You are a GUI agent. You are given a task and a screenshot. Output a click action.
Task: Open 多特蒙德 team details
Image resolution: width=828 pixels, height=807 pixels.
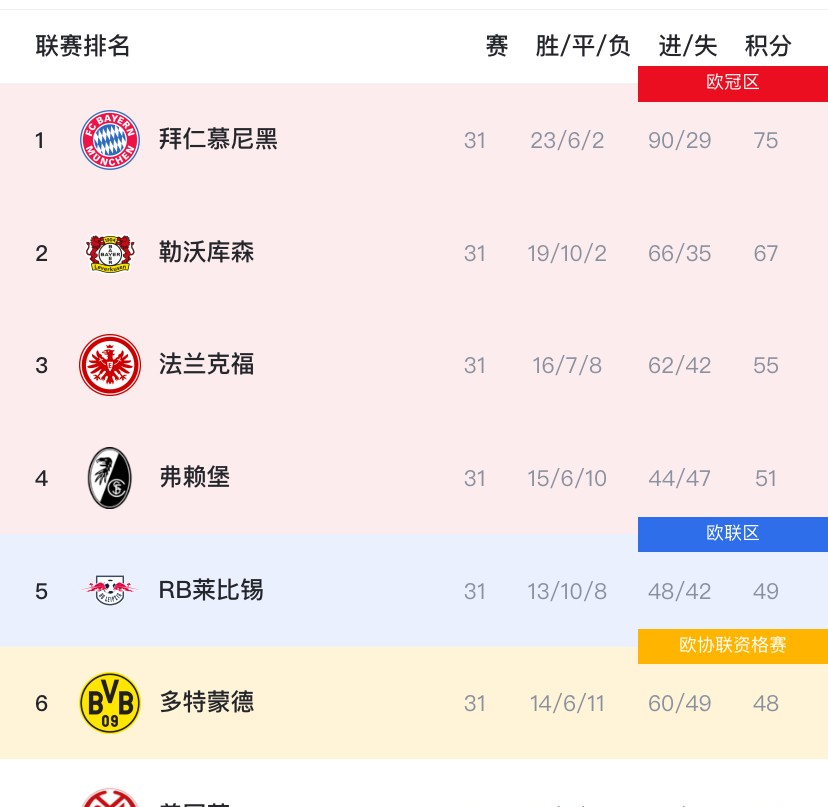(x=206, y=703)
